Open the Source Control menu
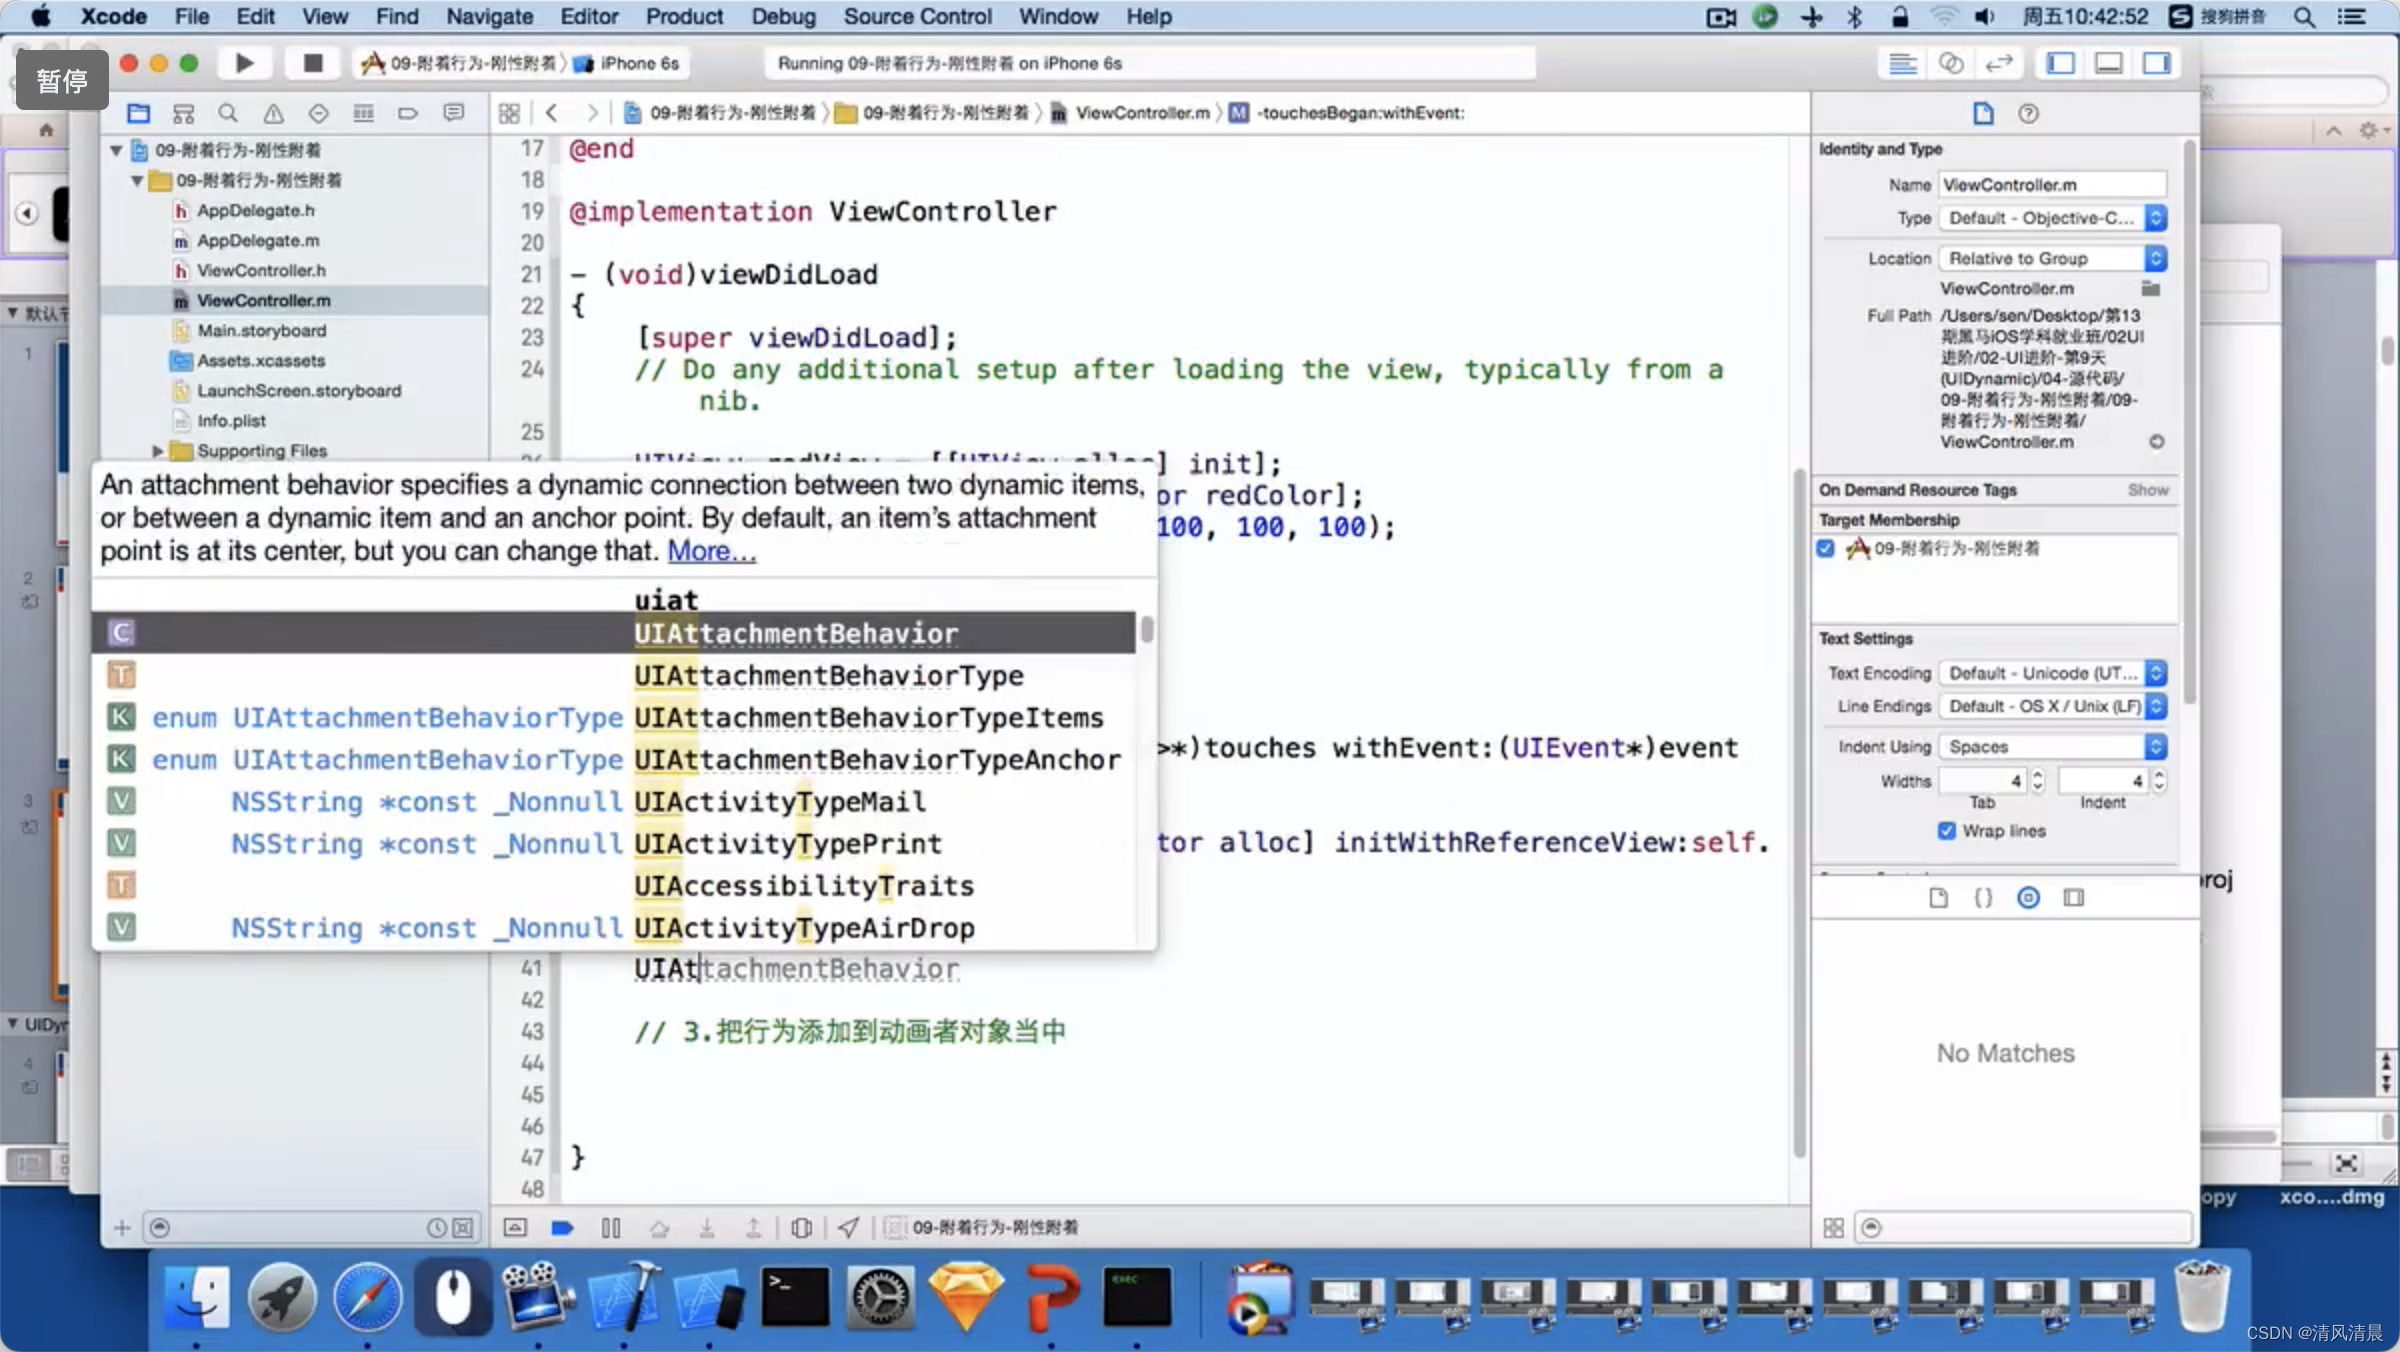This screenshot has height=1352, width=2400. 917,16
